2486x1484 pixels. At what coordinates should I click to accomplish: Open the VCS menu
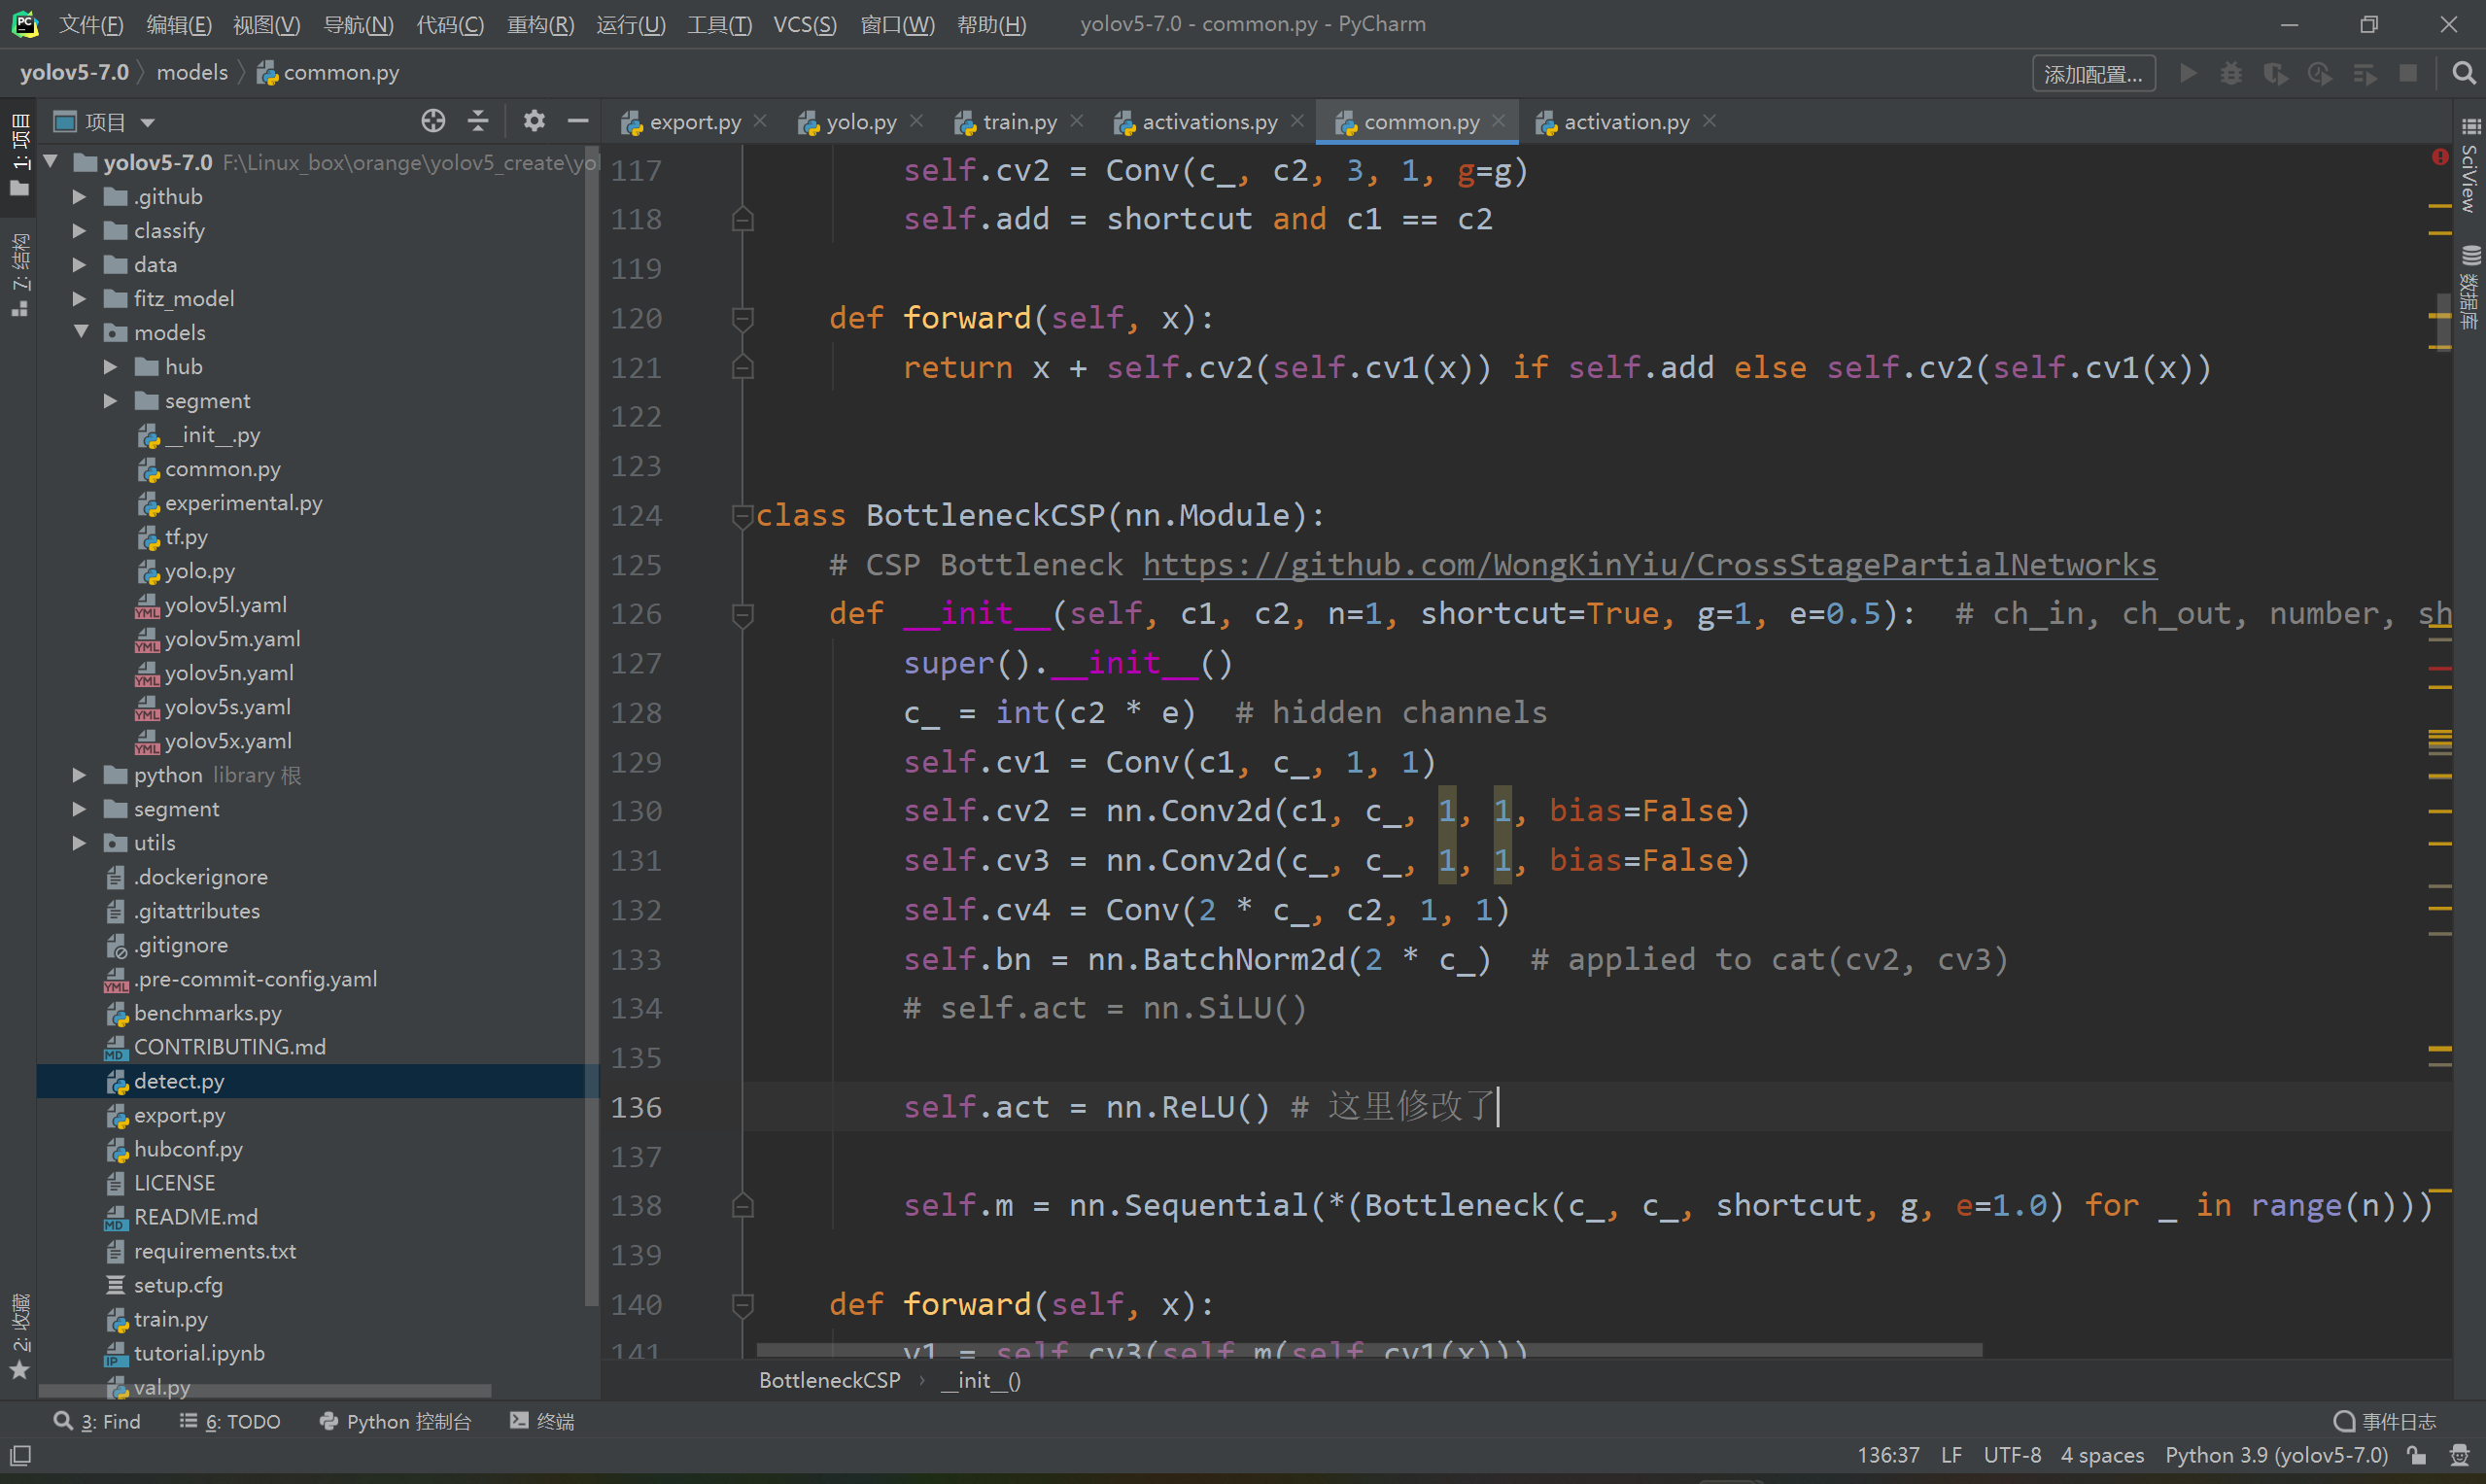(x=804, y=24)
